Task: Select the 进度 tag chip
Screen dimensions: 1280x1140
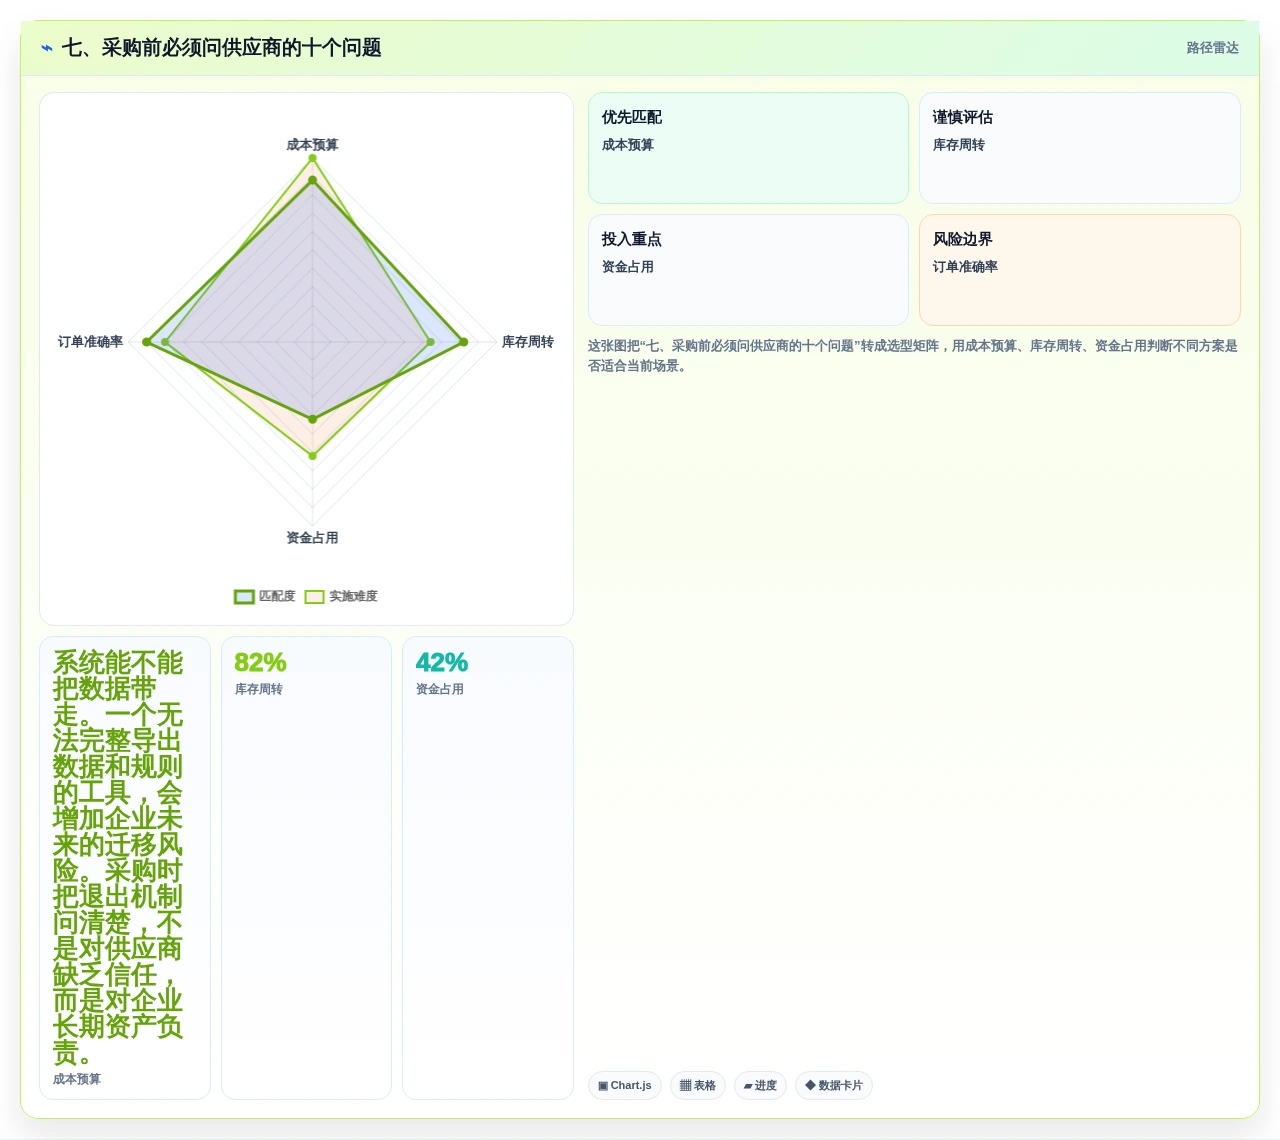Action: pyautogui.click(x=761, y=1086)
